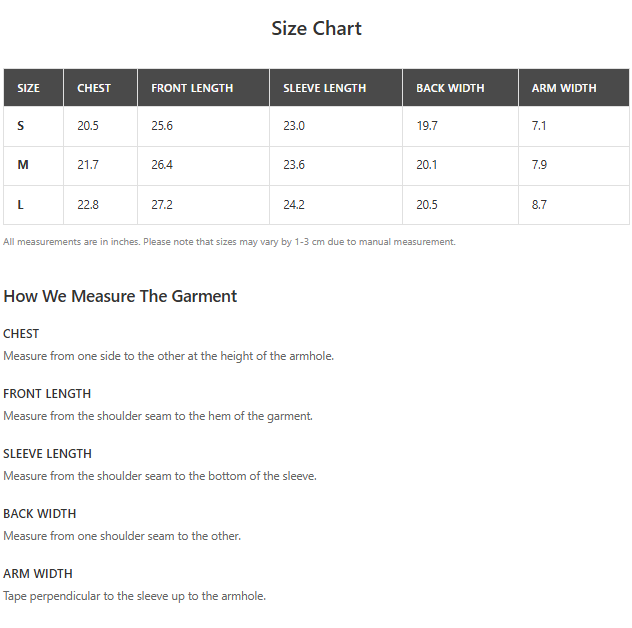
Task: Click the BACK WIDTH column header
Action: coord(450,88)
